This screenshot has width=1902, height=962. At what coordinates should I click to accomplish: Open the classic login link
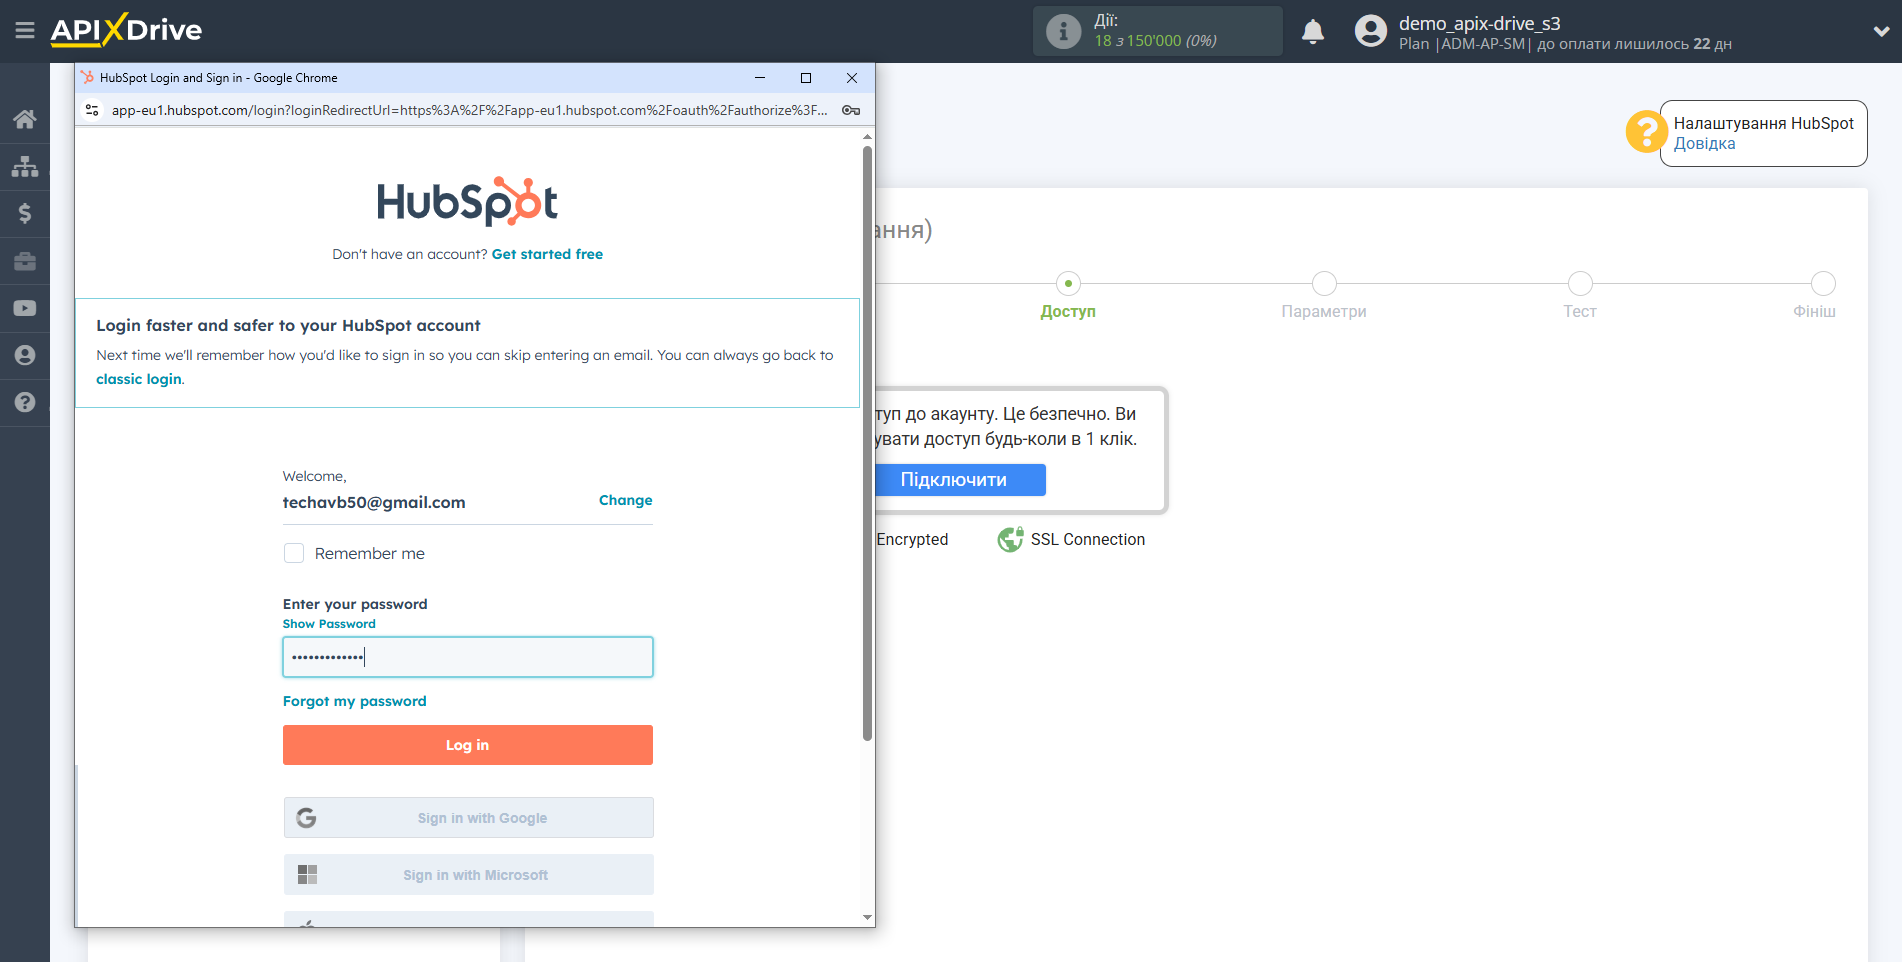tap(139, 379)
